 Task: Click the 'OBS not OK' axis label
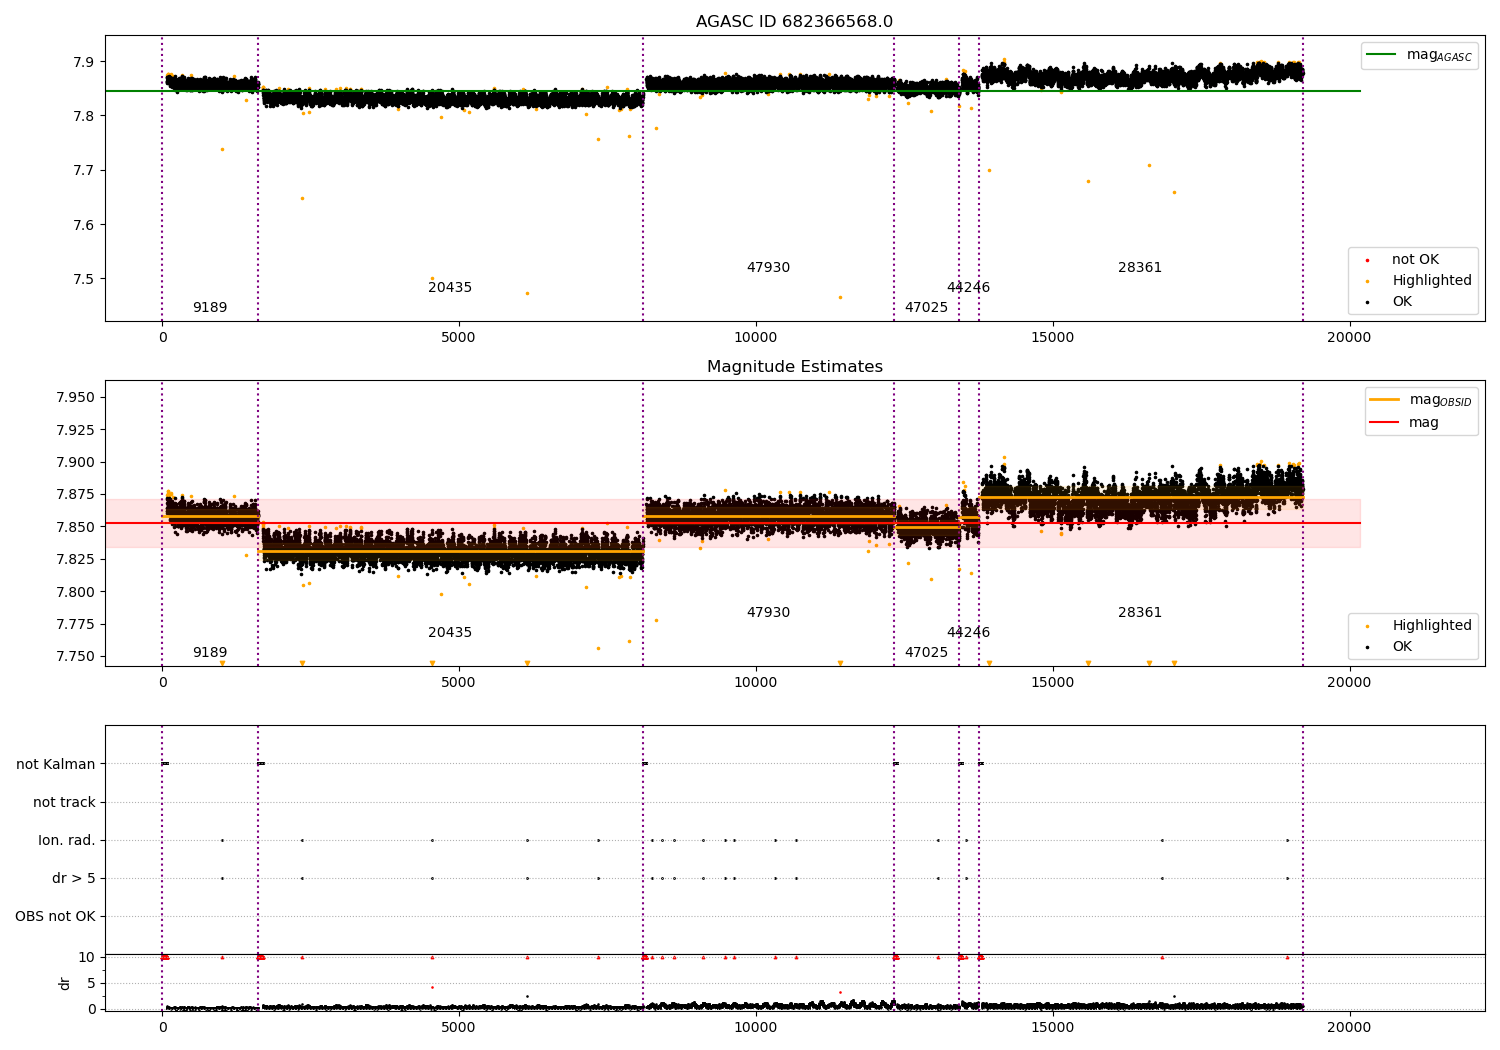coord(55,917)
